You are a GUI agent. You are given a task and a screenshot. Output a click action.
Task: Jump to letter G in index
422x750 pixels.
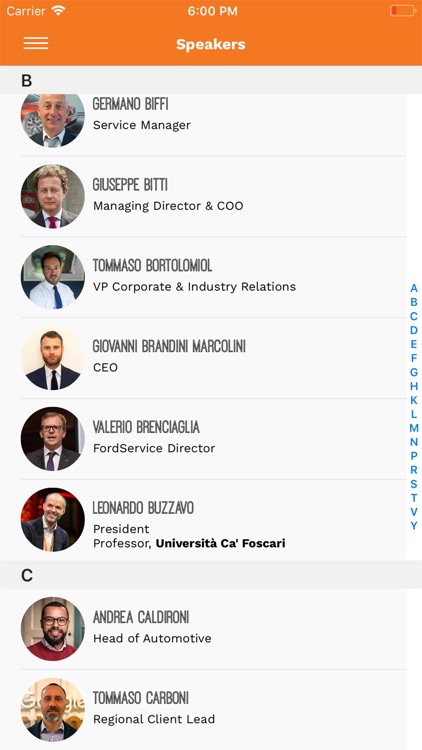(414, 372)
